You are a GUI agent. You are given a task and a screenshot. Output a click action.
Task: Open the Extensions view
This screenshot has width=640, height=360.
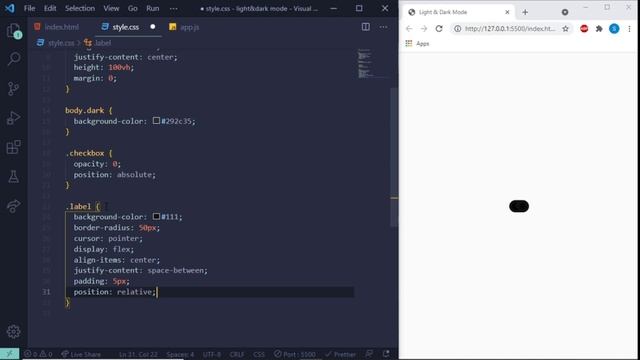(13, 147)
